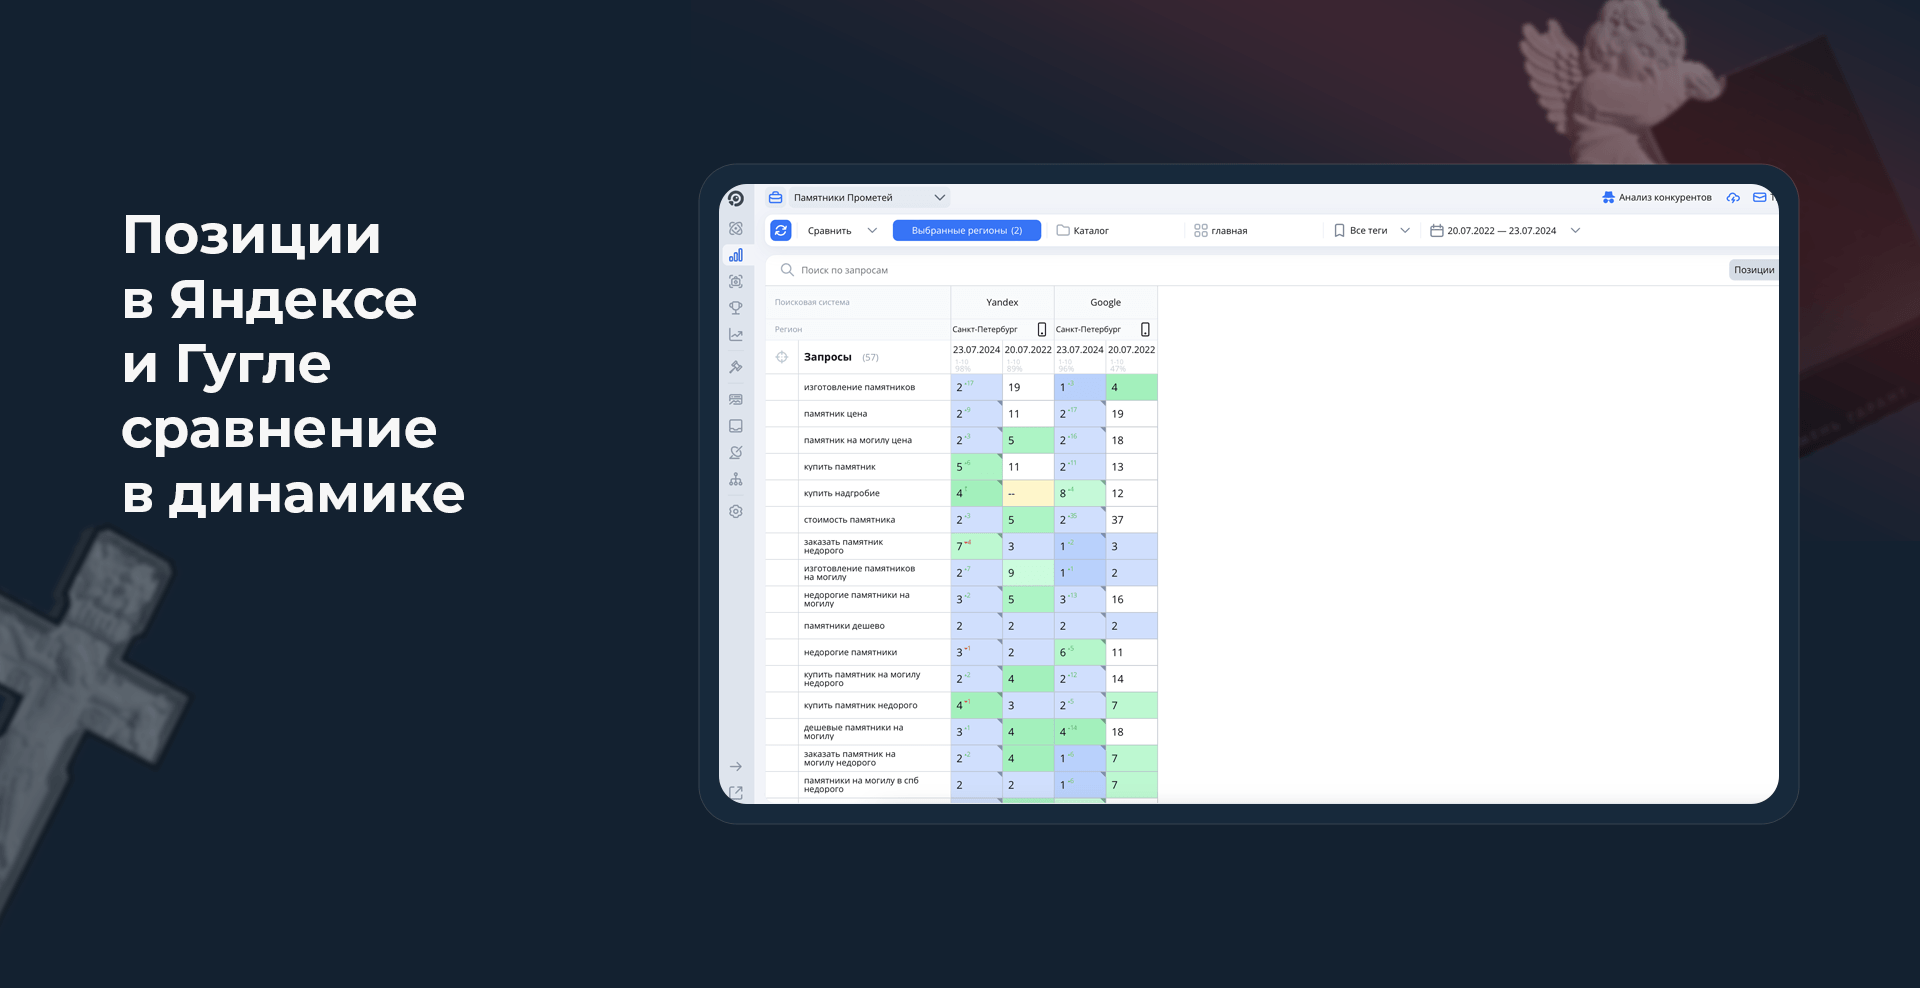Open the inbox tray sidebar icon
Image resolution: width=1920 pixels, height=988 pixels.
tap(736, 426)
